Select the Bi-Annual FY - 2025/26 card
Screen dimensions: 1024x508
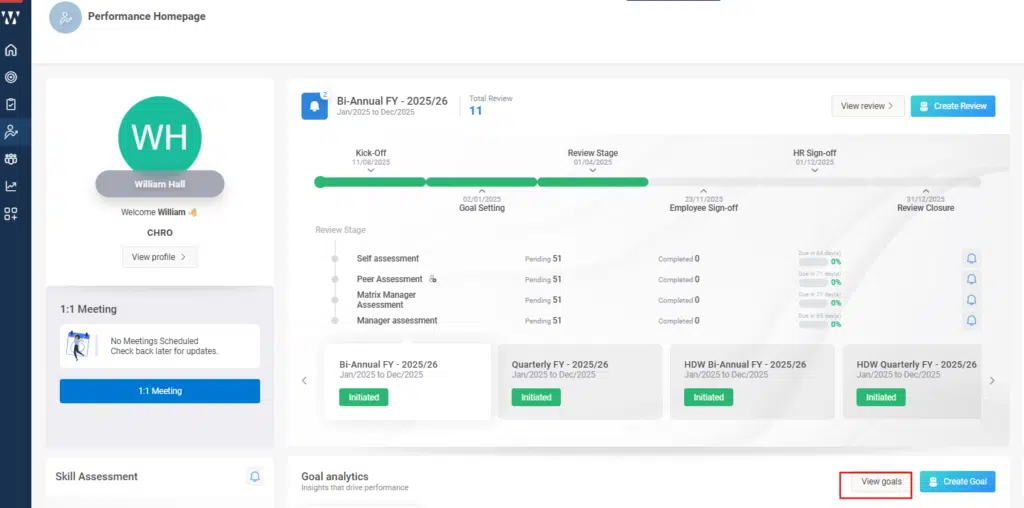click(408, 381)
